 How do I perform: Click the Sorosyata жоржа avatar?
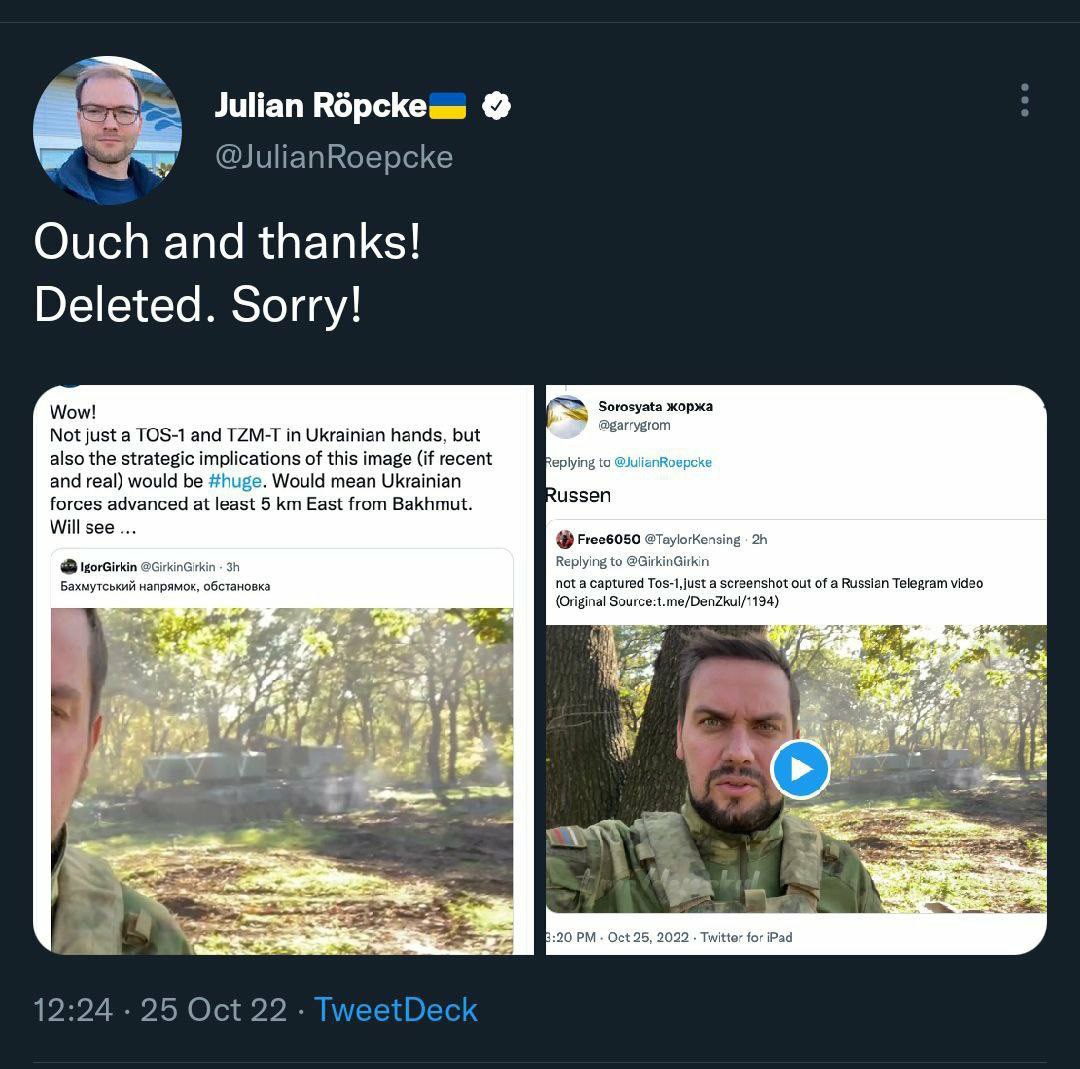point(567,417)
